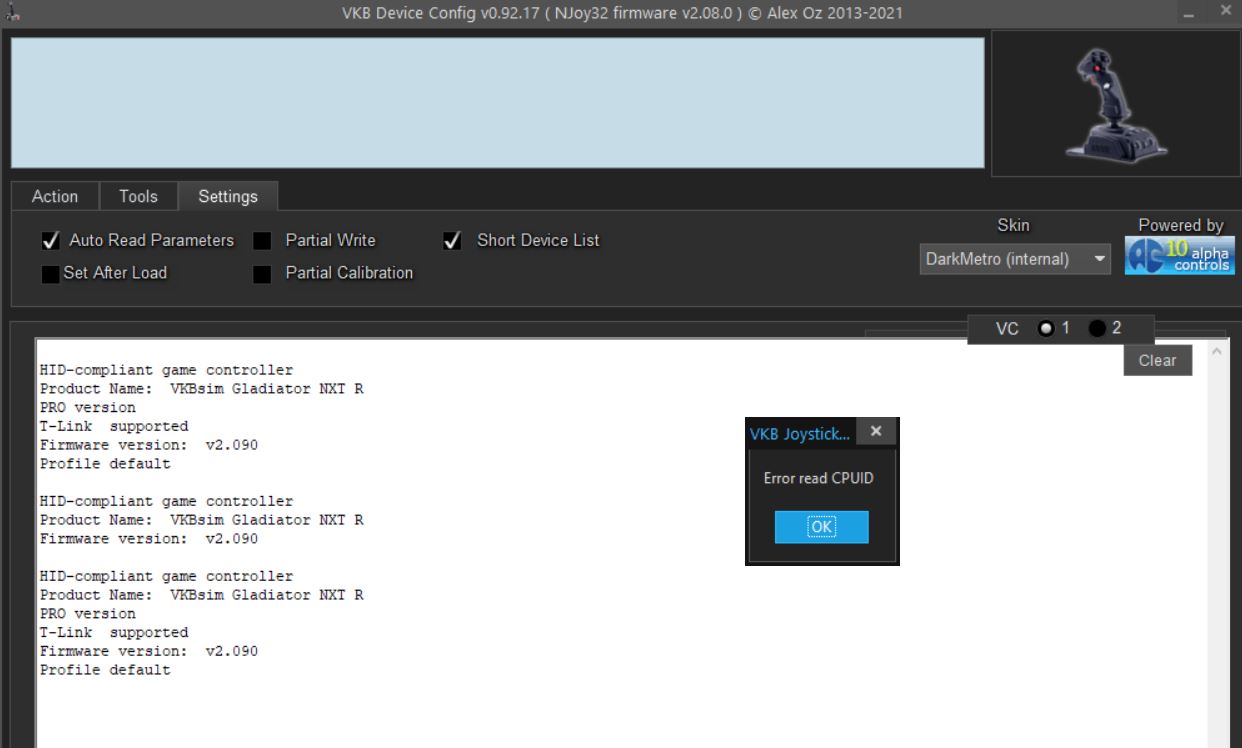Screen dimensions: 1242x748
Task: Click the light blue device list area
Action: 498,103
